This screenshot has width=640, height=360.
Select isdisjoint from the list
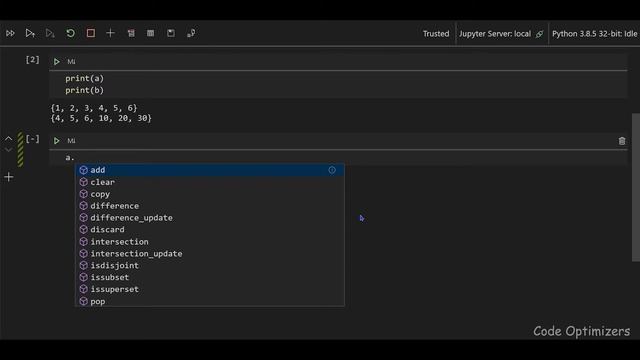(210, 265)
